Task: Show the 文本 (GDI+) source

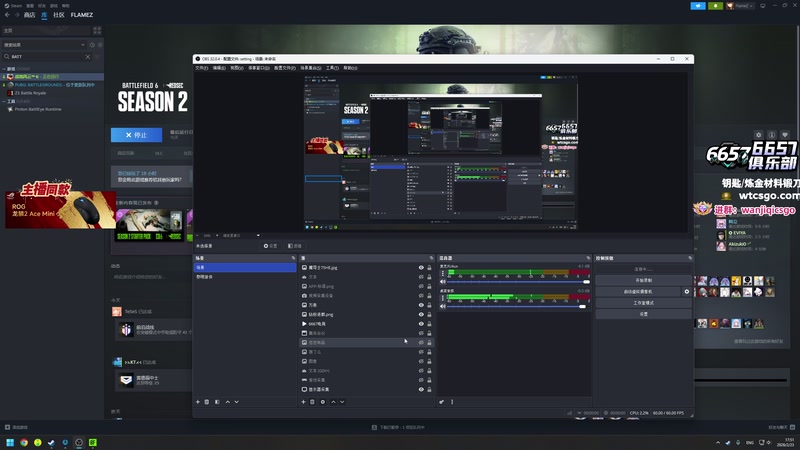Action: tap(421, 371)
